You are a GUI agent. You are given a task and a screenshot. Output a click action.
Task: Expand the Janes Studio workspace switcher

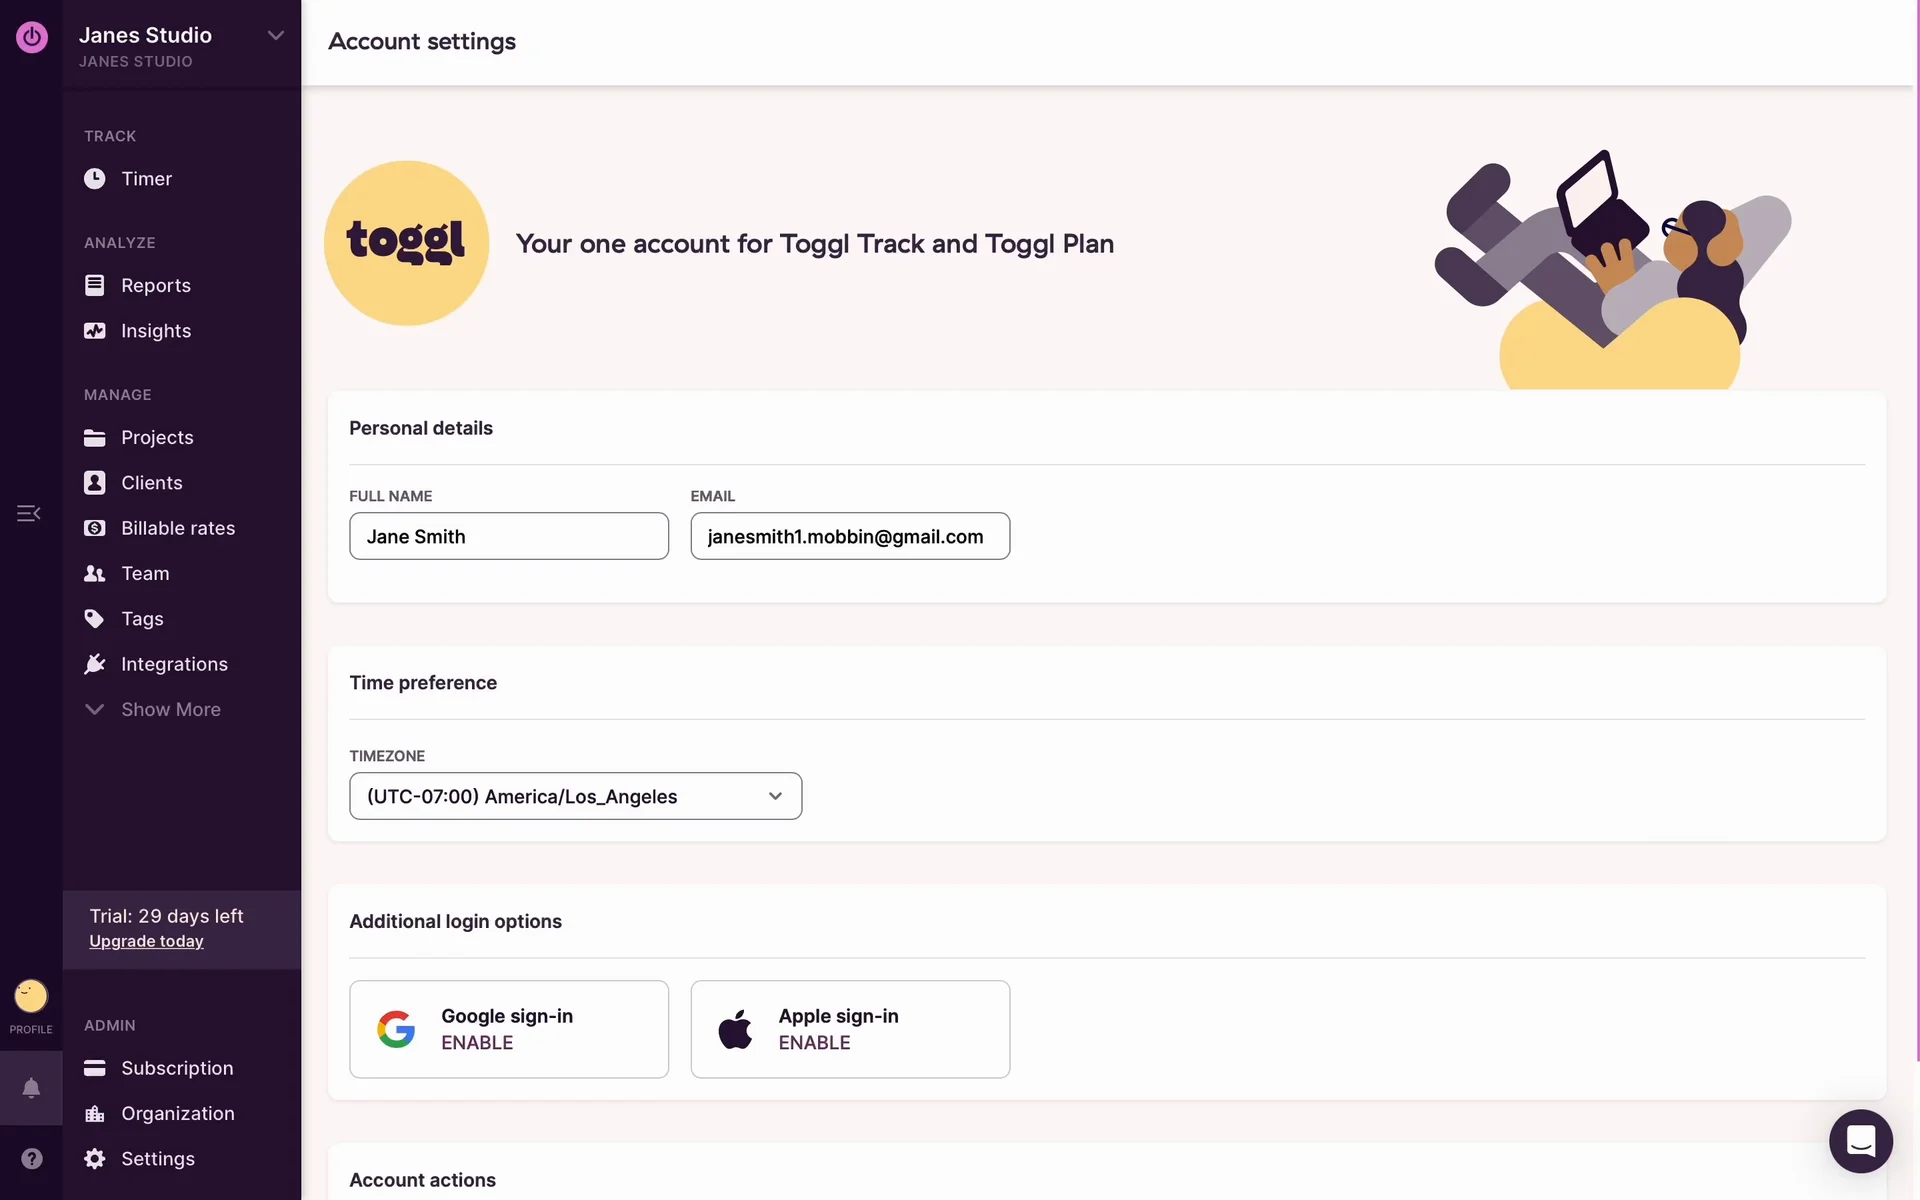[x=275, y=36]
